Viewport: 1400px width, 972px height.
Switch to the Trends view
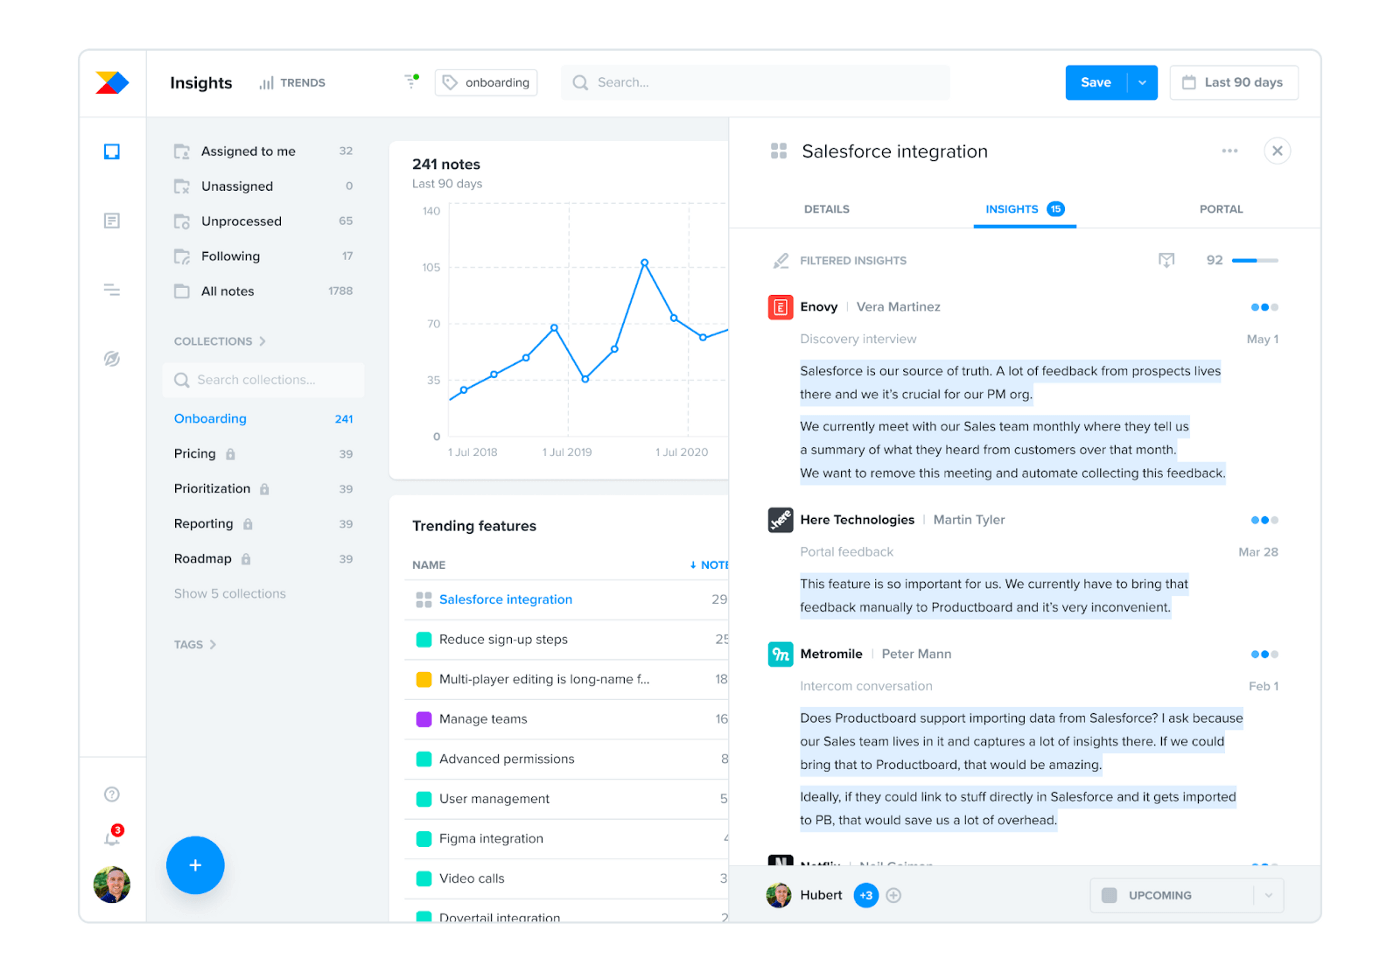click(x=292, y=83)
